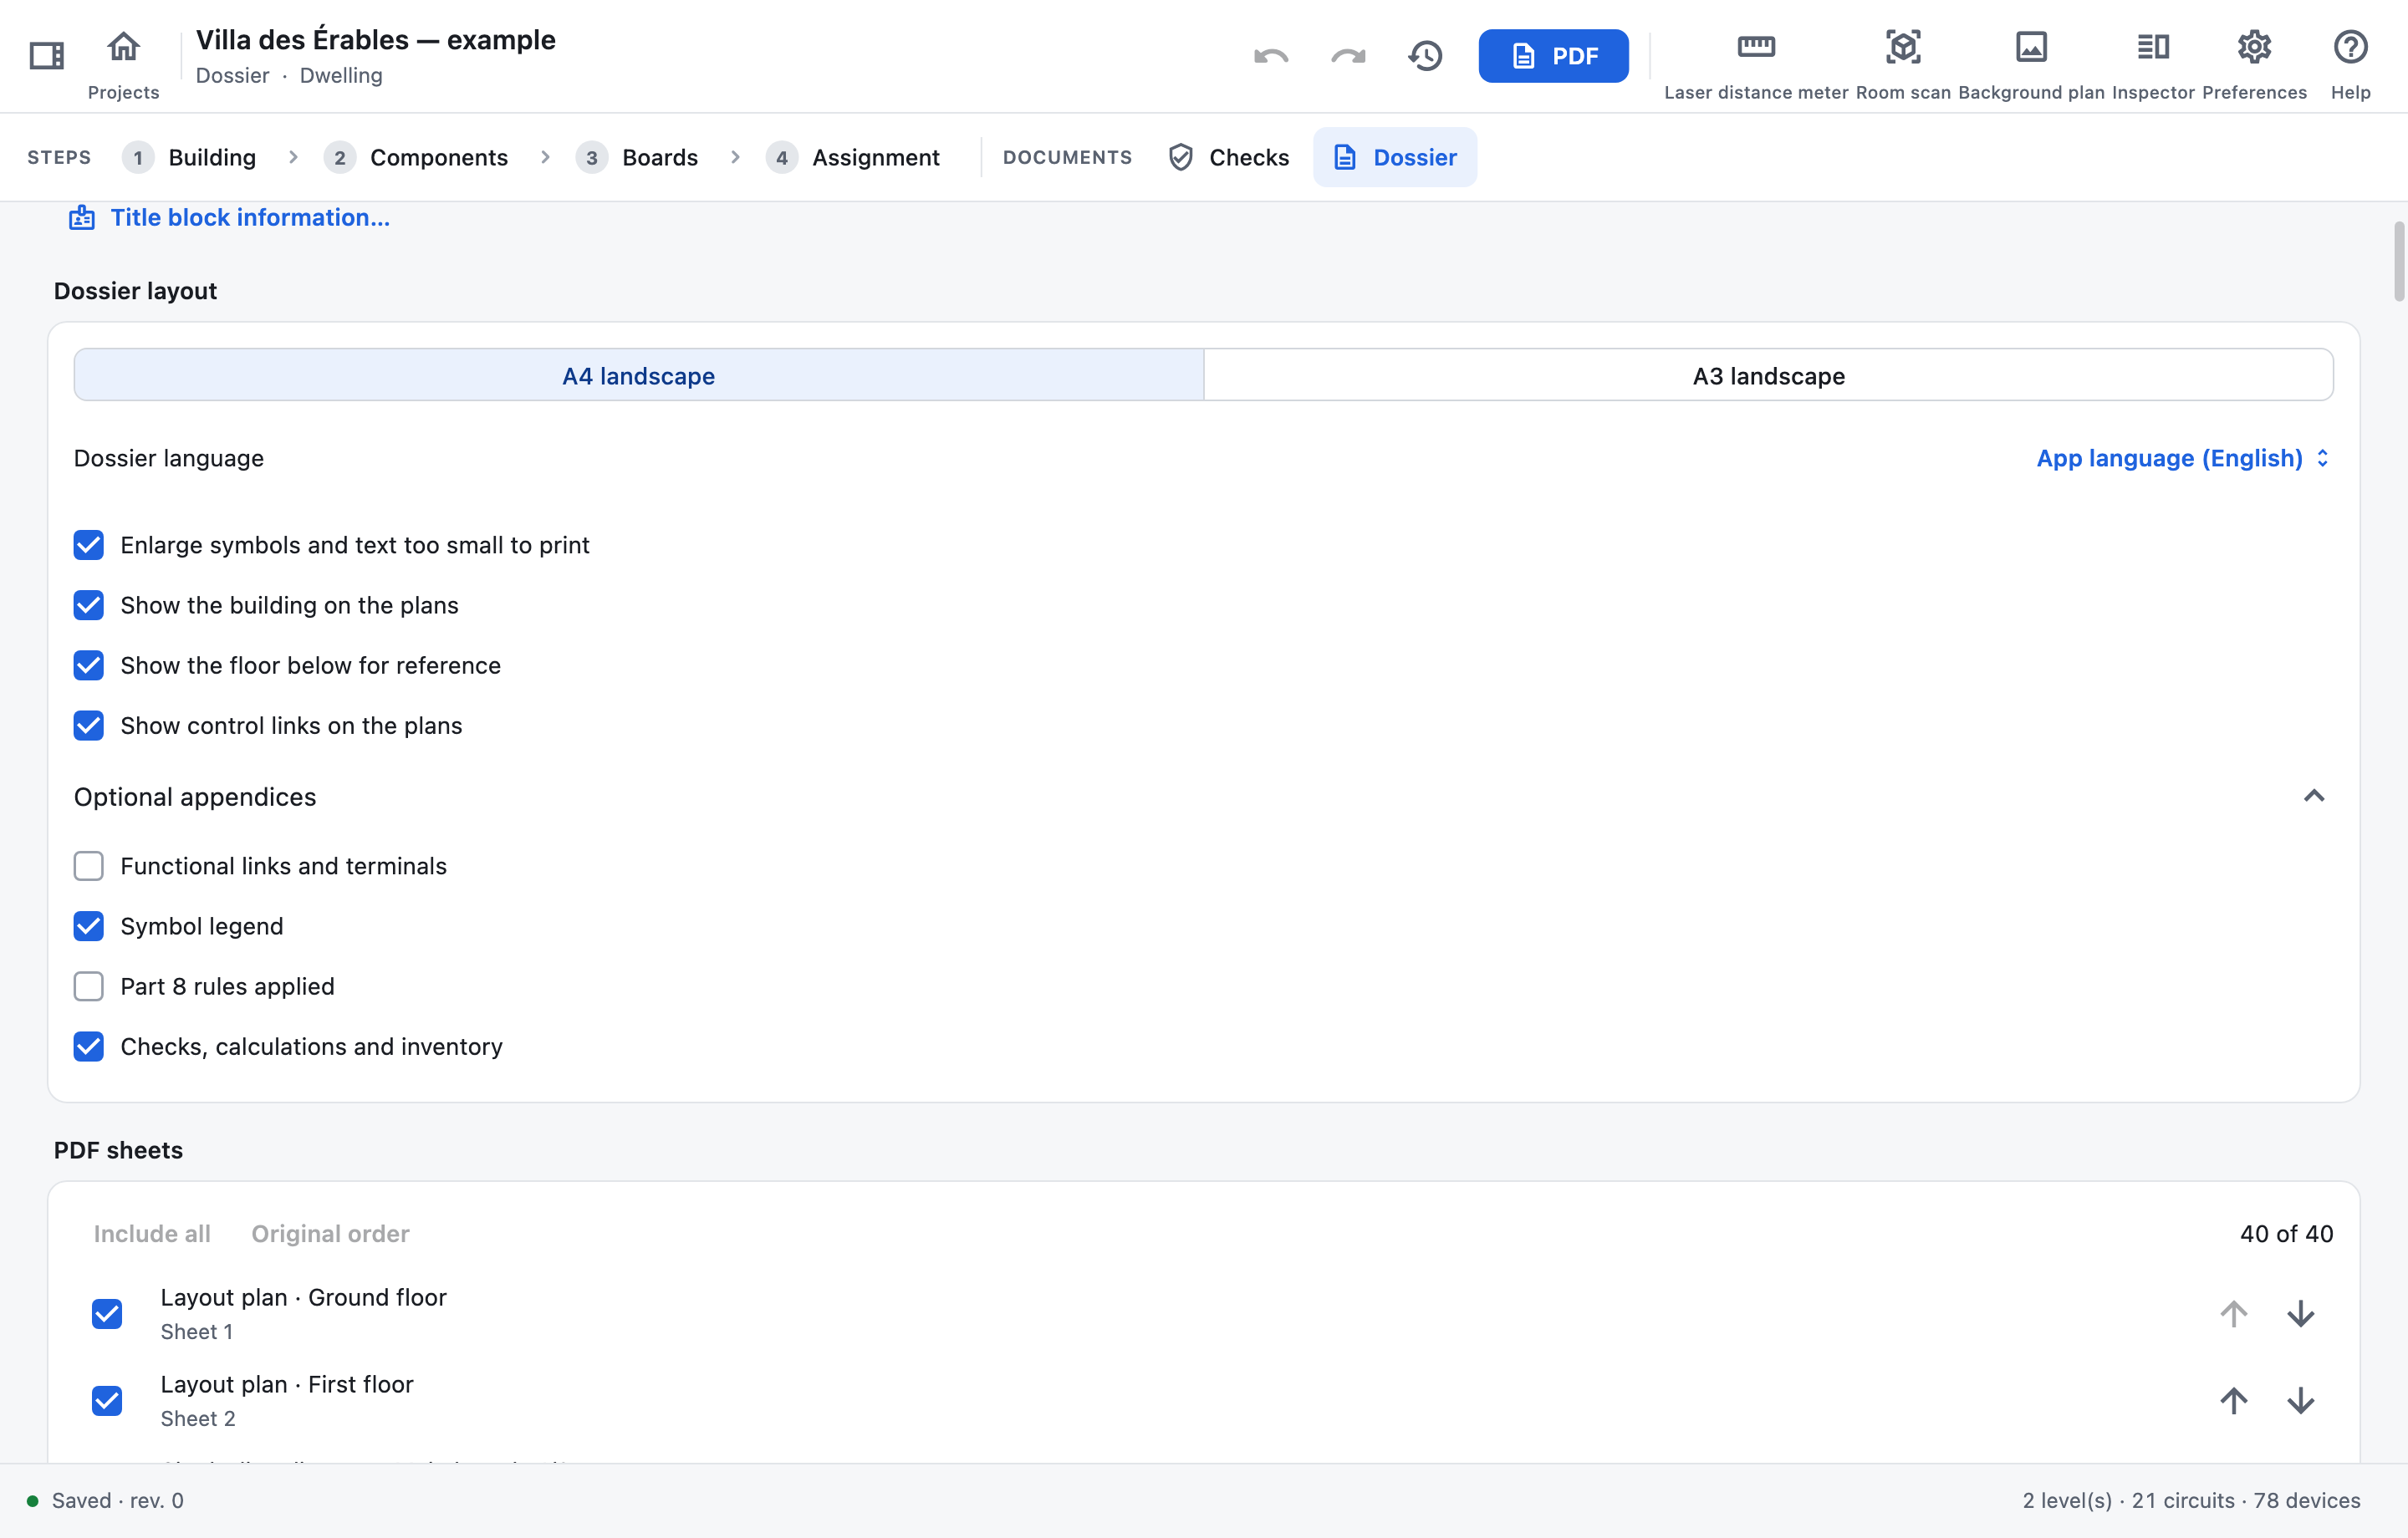Move Ground floor layout plan down
This screenshot has height=1538, width=2408.
tap(2300, 1313)
